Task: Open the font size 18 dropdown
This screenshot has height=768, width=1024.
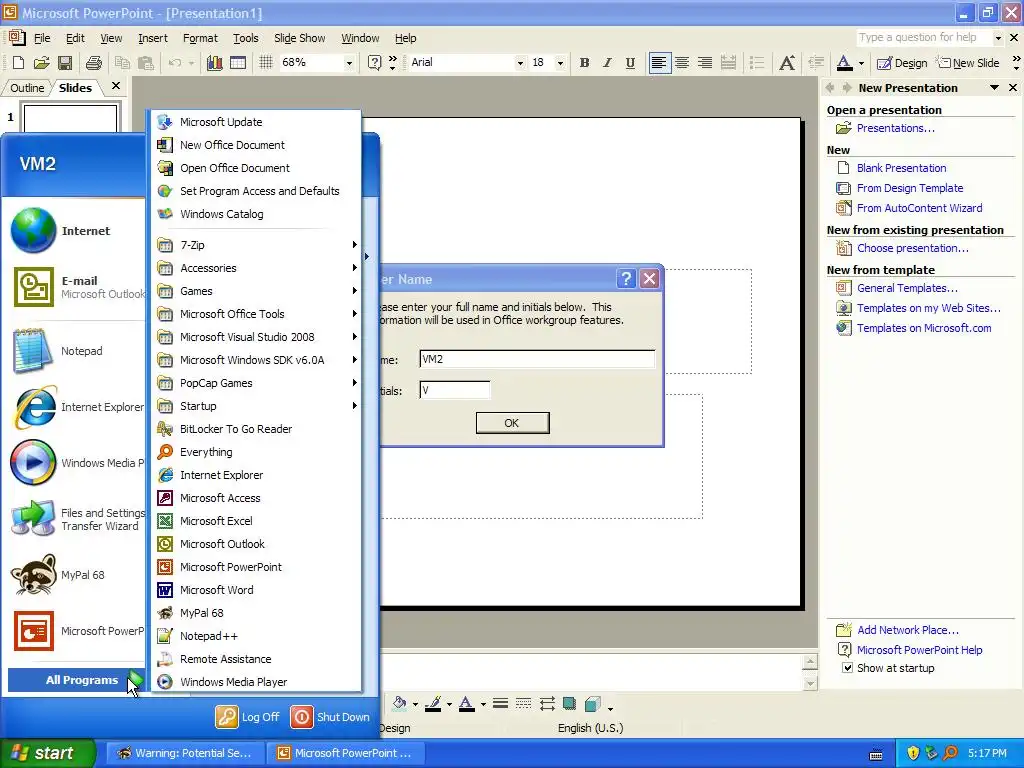Action: (560, 63)
